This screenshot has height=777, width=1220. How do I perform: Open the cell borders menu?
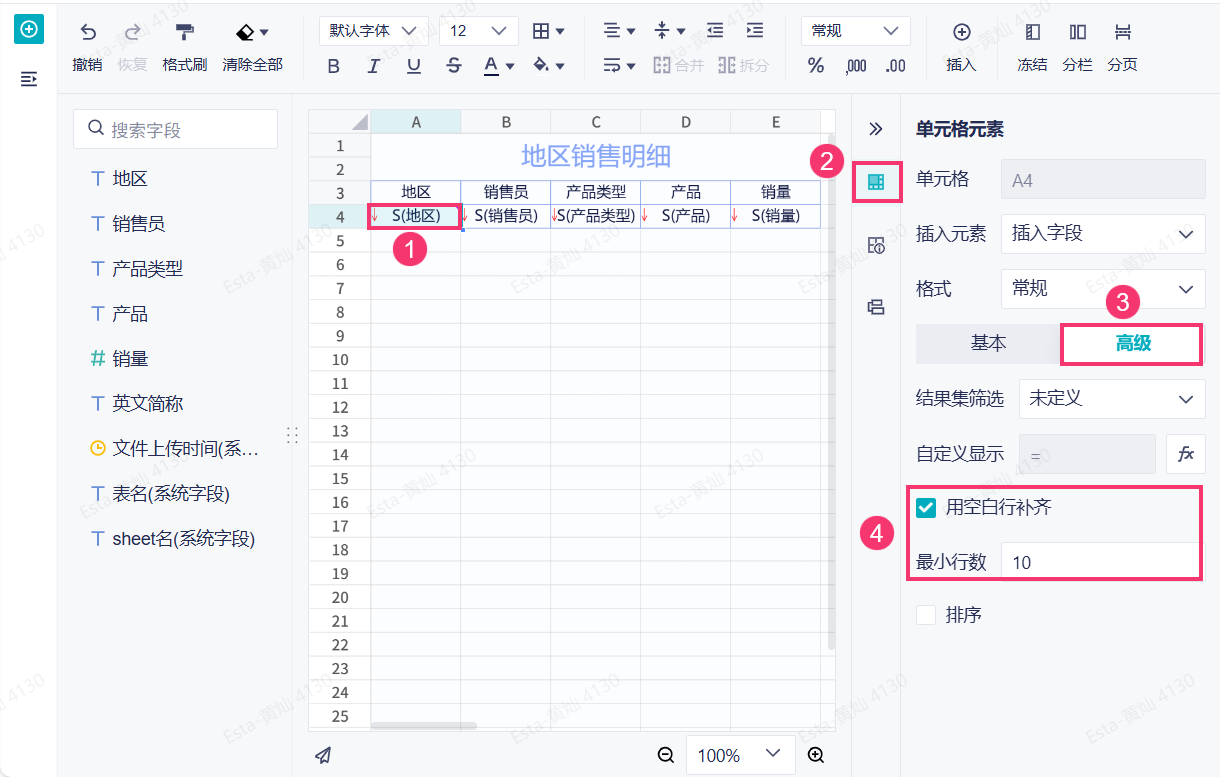click(549, 31)
